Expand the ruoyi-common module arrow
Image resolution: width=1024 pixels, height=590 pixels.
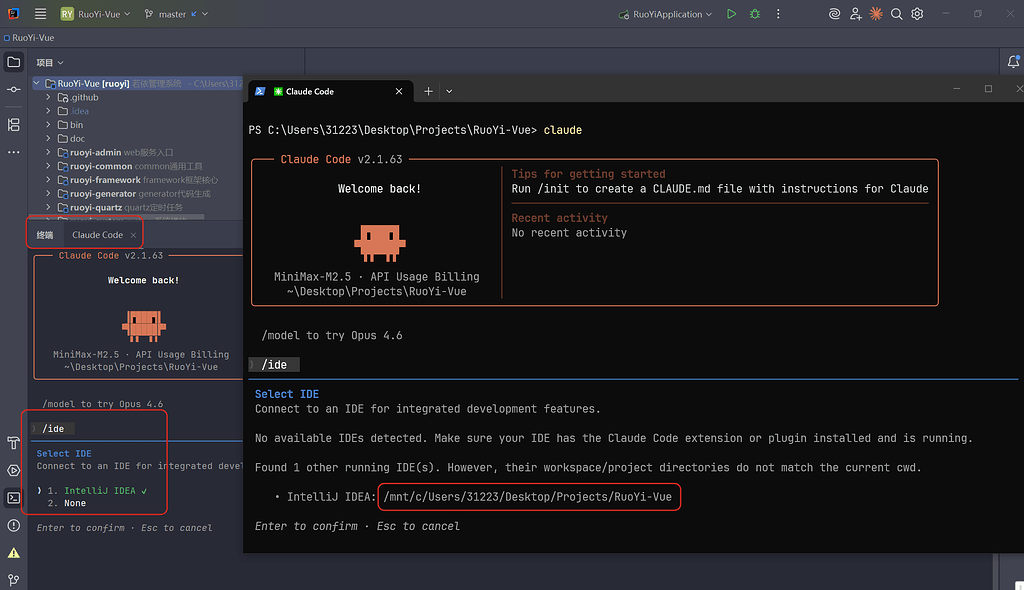(48, 166)
